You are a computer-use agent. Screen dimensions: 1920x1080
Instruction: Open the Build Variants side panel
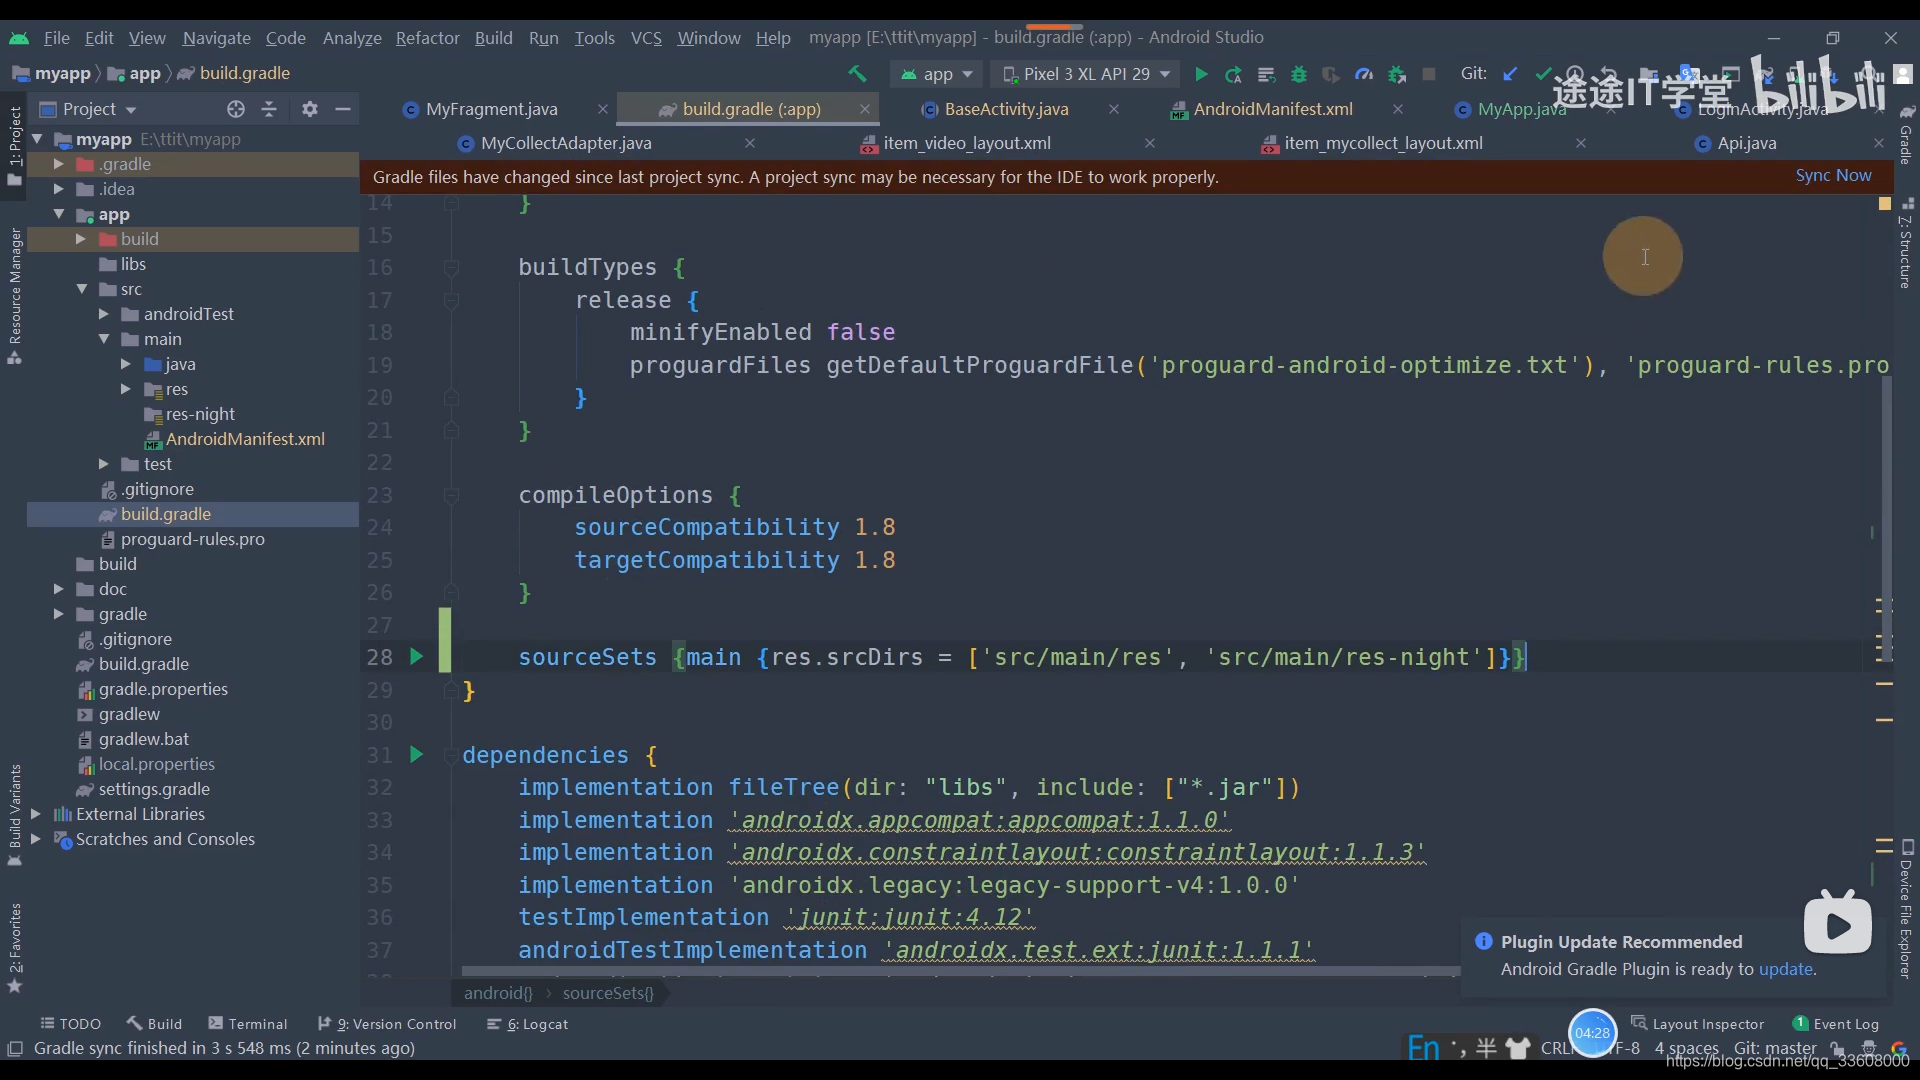(14, 814)
